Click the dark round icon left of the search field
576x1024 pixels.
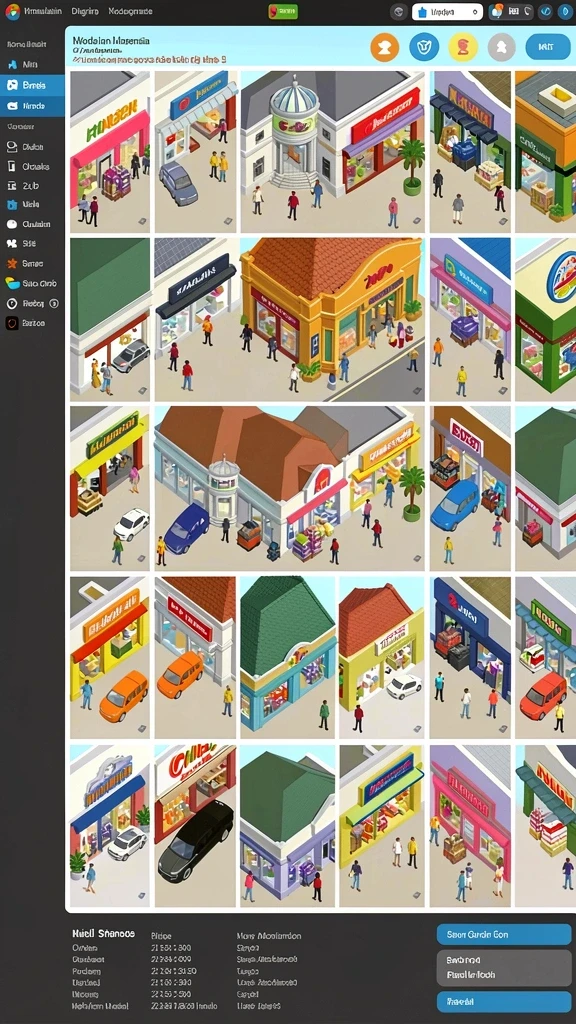pos(398,12)
